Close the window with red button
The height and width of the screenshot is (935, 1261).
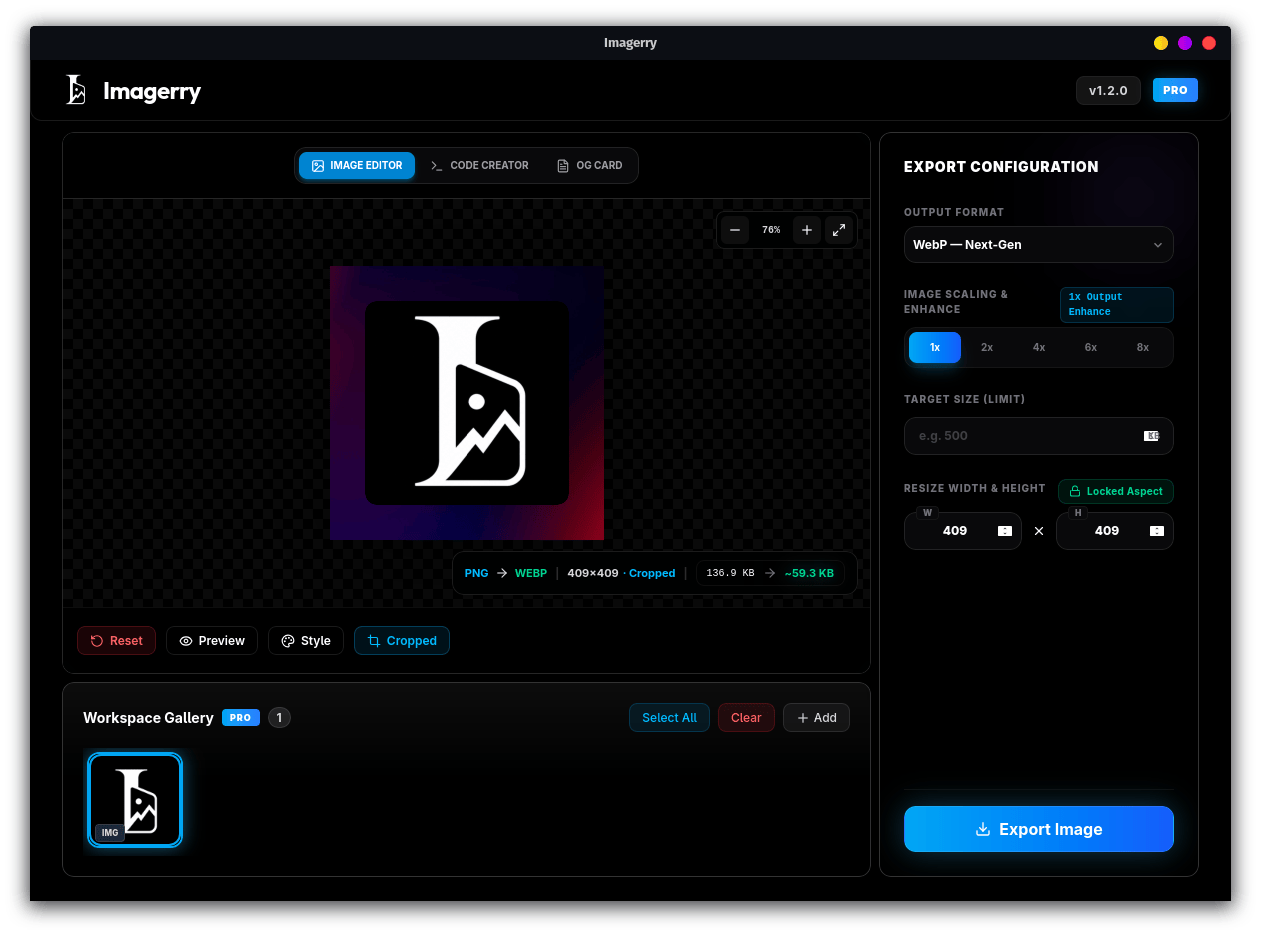pos(1209,43)
